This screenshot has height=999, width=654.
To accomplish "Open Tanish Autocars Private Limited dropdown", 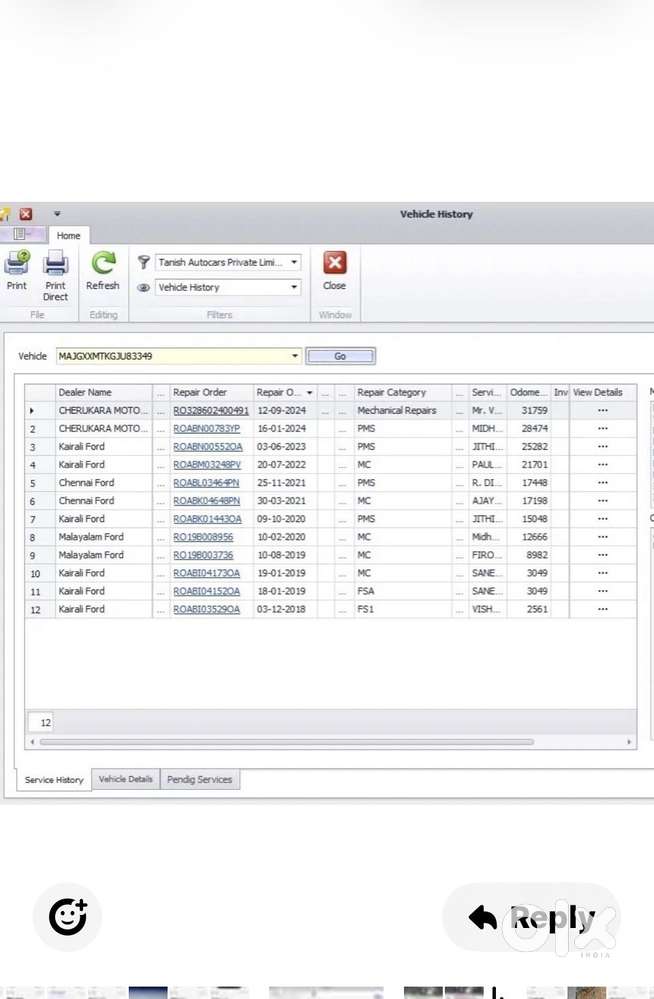I will (294, 262).
